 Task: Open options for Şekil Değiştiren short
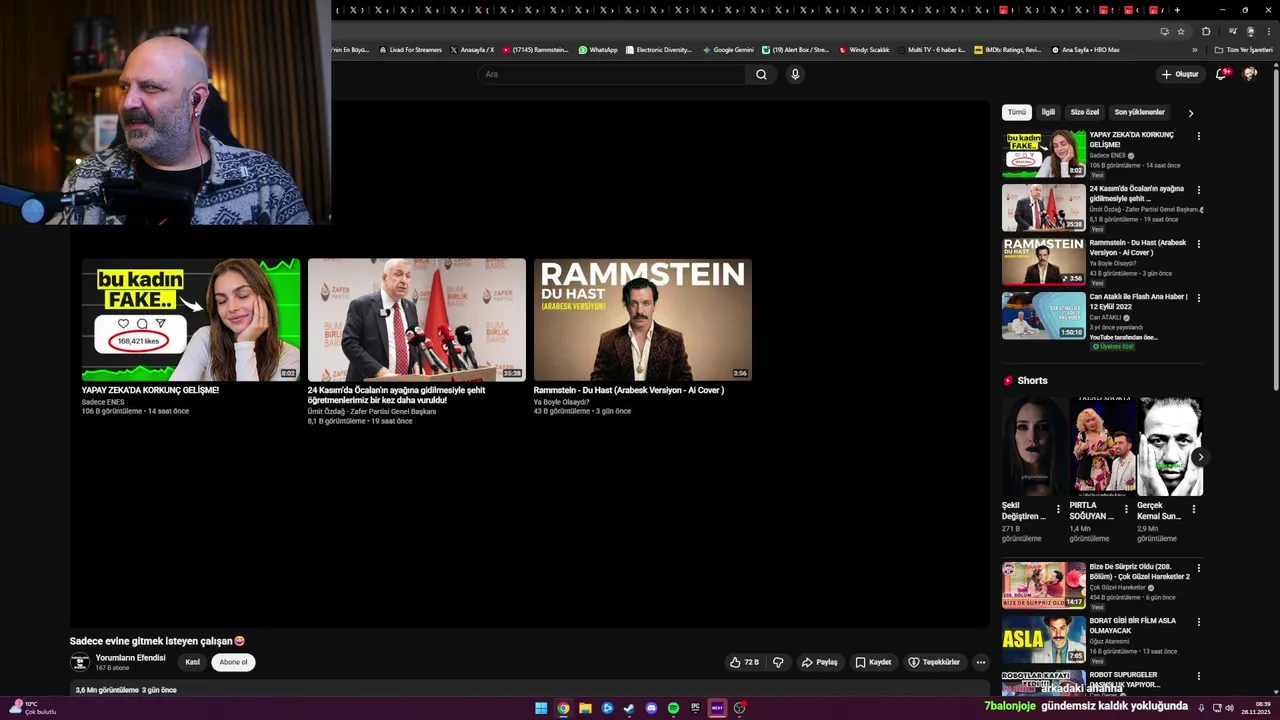(1059, 509)
